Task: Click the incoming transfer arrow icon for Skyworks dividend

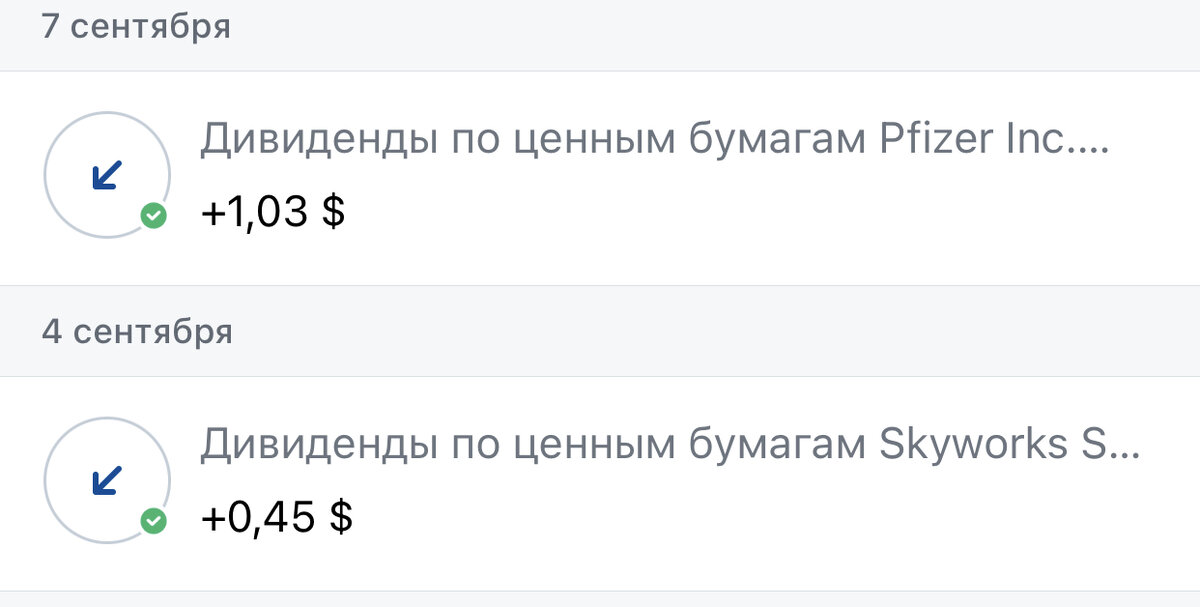Action: click(x=103, y=478)
